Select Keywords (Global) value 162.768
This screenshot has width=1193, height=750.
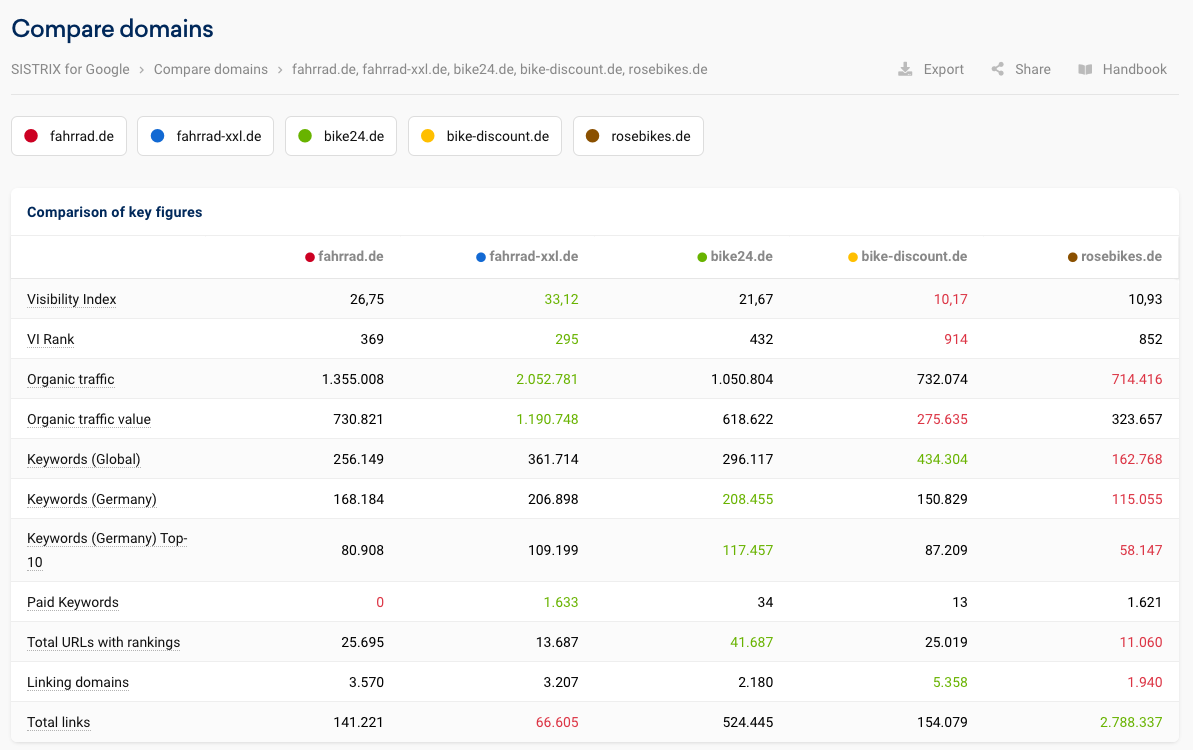coord(1137,459)
